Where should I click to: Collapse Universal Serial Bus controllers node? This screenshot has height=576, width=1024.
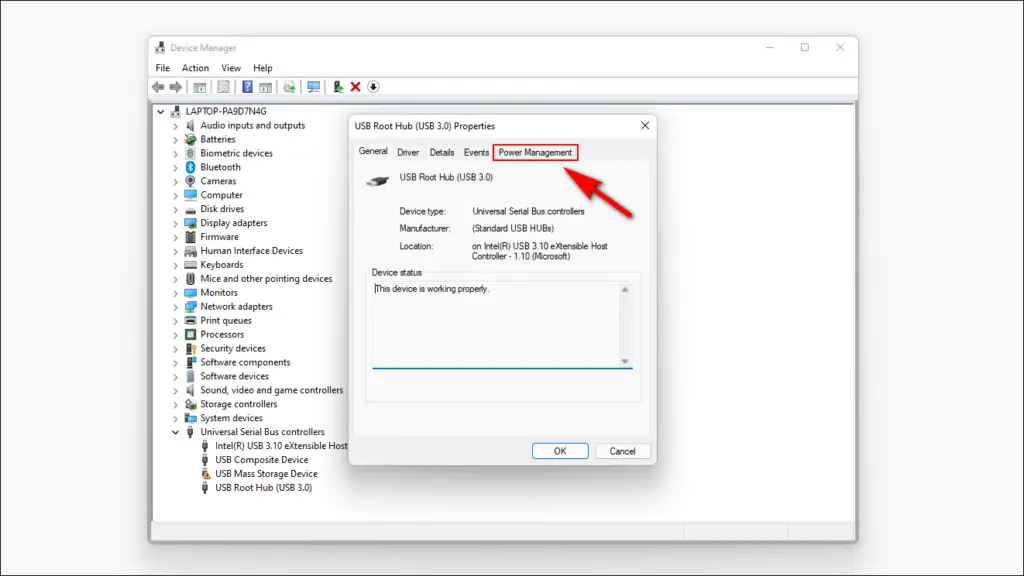coord(175,432)
